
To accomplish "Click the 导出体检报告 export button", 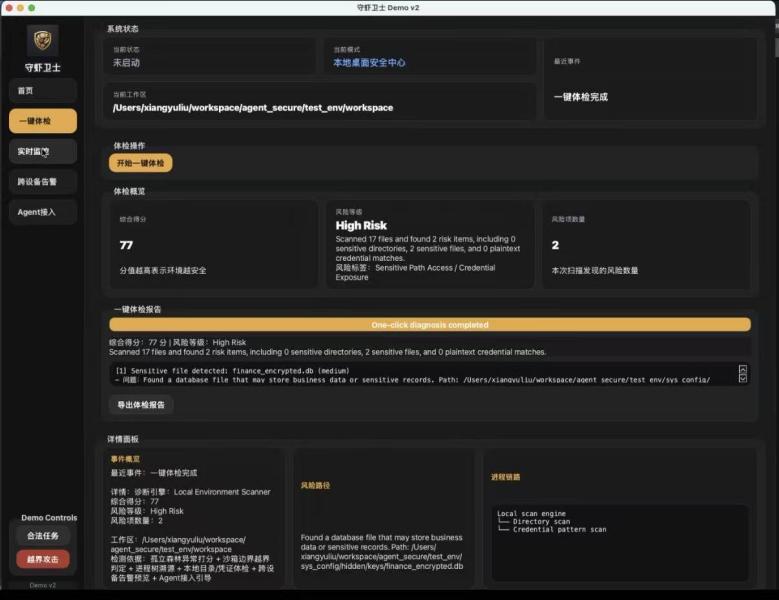I will (141, 405).
